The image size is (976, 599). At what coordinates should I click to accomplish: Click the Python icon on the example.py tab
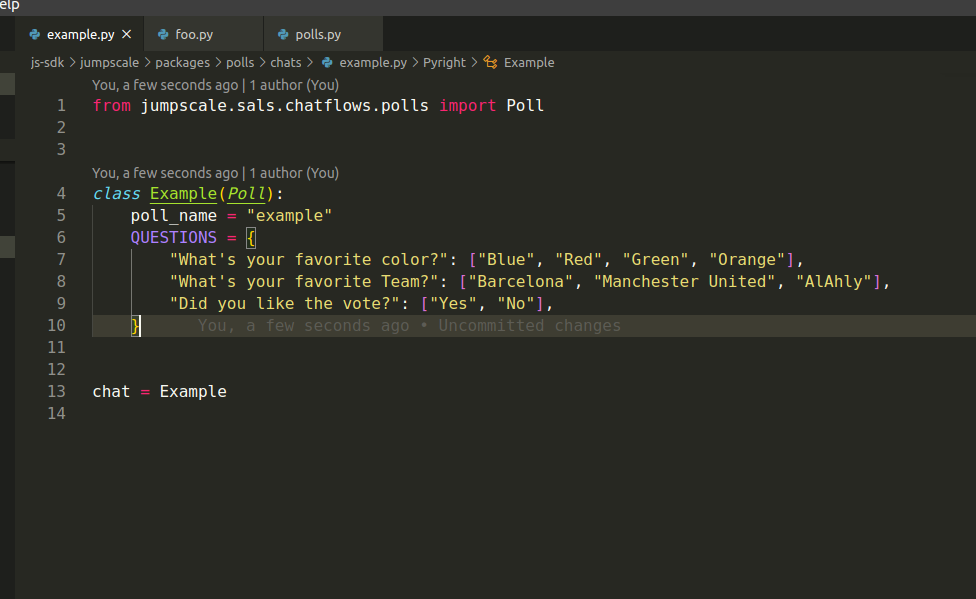[36, 33]
